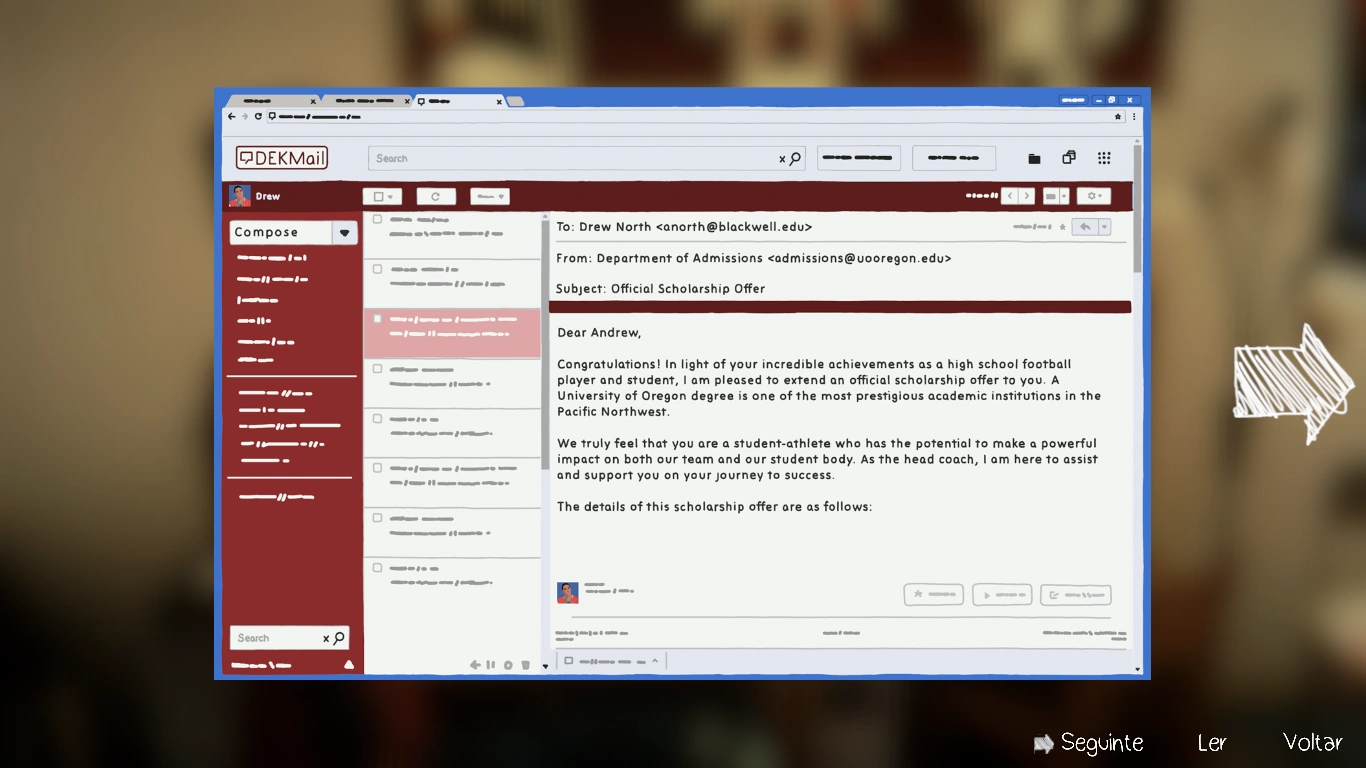Tick the checkbox of the fourth message

click(x=378, y=368)
